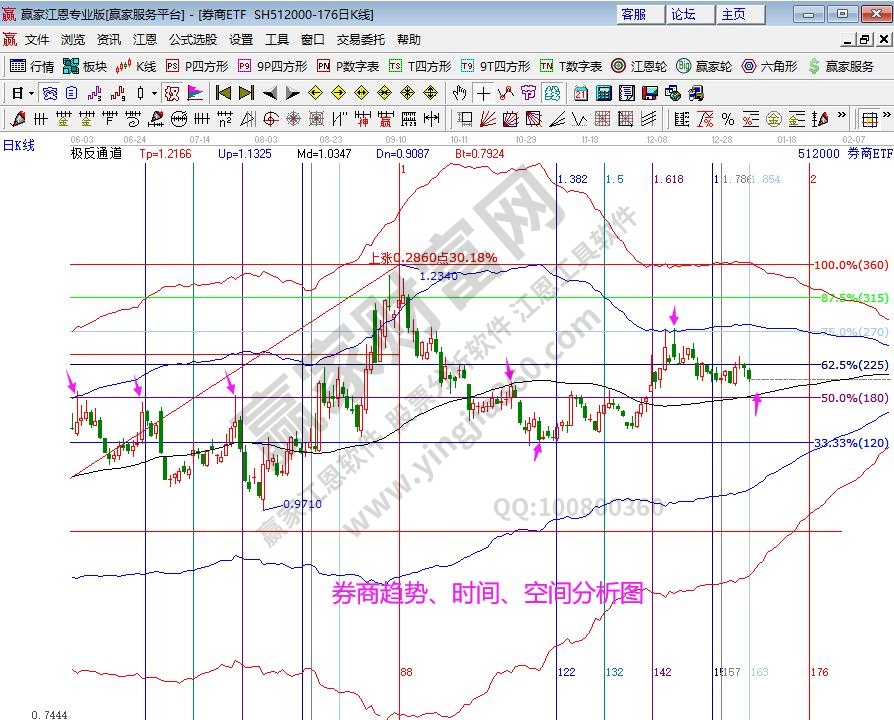894x720 pixels.
Task: Expand the 日 period dropdown arrow
Action: click(x=32, y=93)
